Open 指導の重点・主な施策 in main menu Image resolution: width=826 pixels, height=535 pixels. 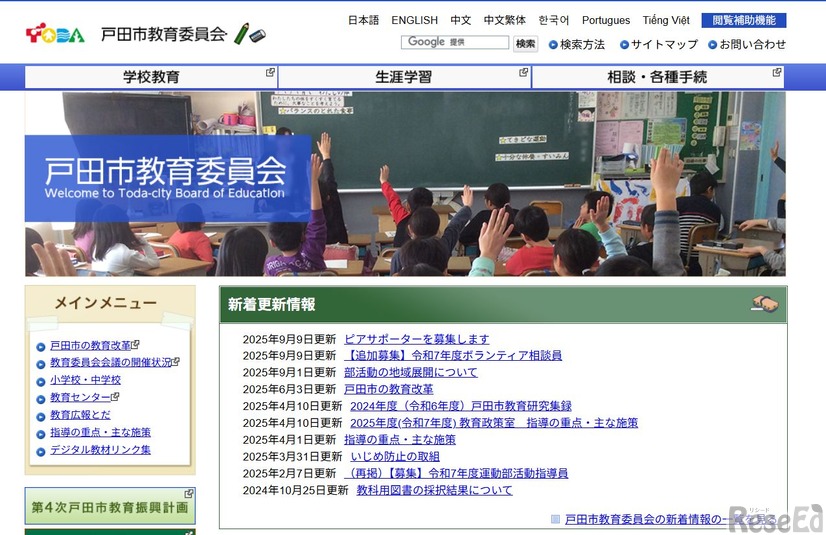(x=100, y=432)
